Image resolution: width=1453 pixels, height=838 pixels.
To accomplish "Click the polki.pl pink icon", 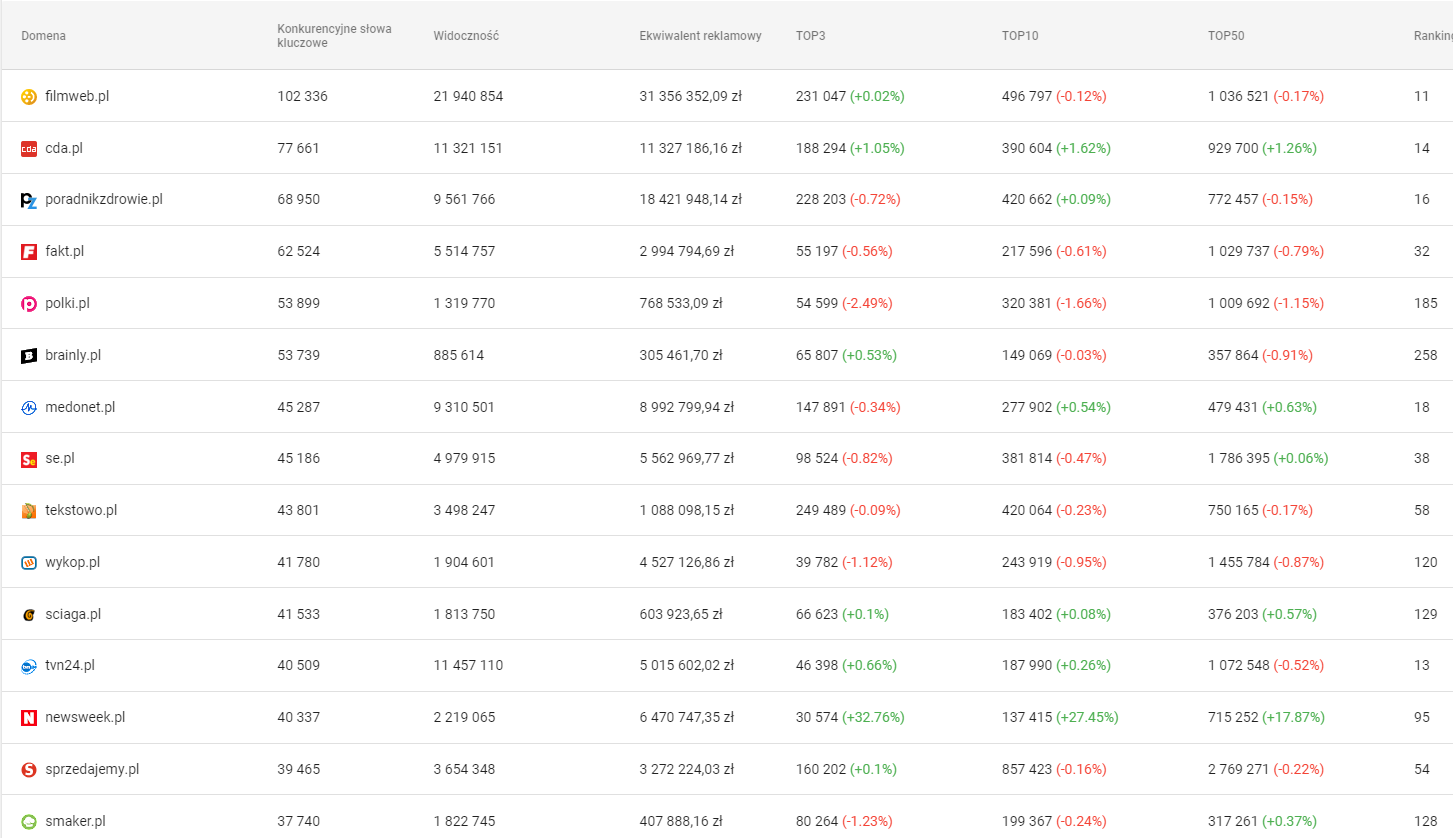I will click(x=29, y=304).
